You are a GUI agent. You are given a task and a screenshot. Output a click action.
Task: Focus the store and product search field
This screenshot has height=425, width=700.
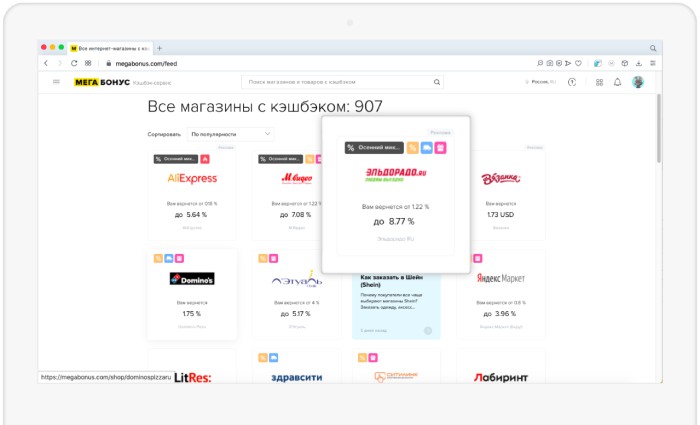pos(342,82)
